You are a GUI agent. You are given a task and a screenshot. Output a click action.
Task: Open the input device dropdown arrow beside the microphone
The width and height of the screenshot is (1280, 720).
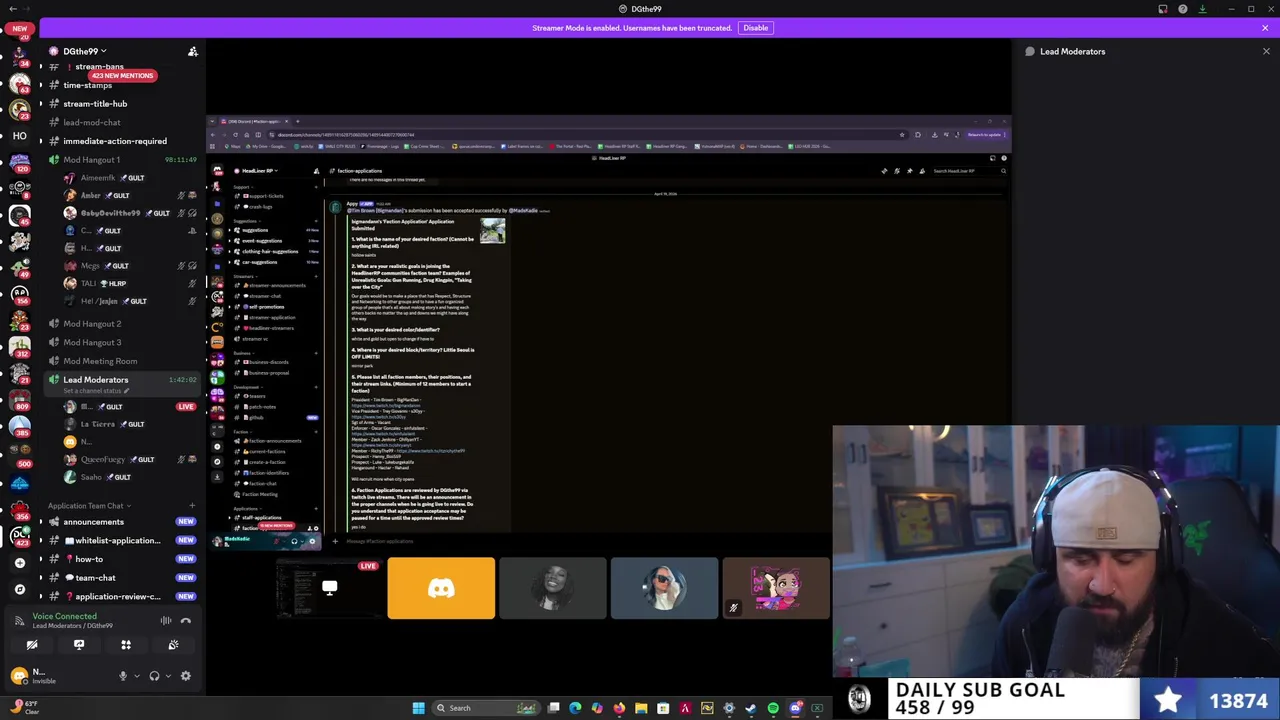[x=135, y=676]
